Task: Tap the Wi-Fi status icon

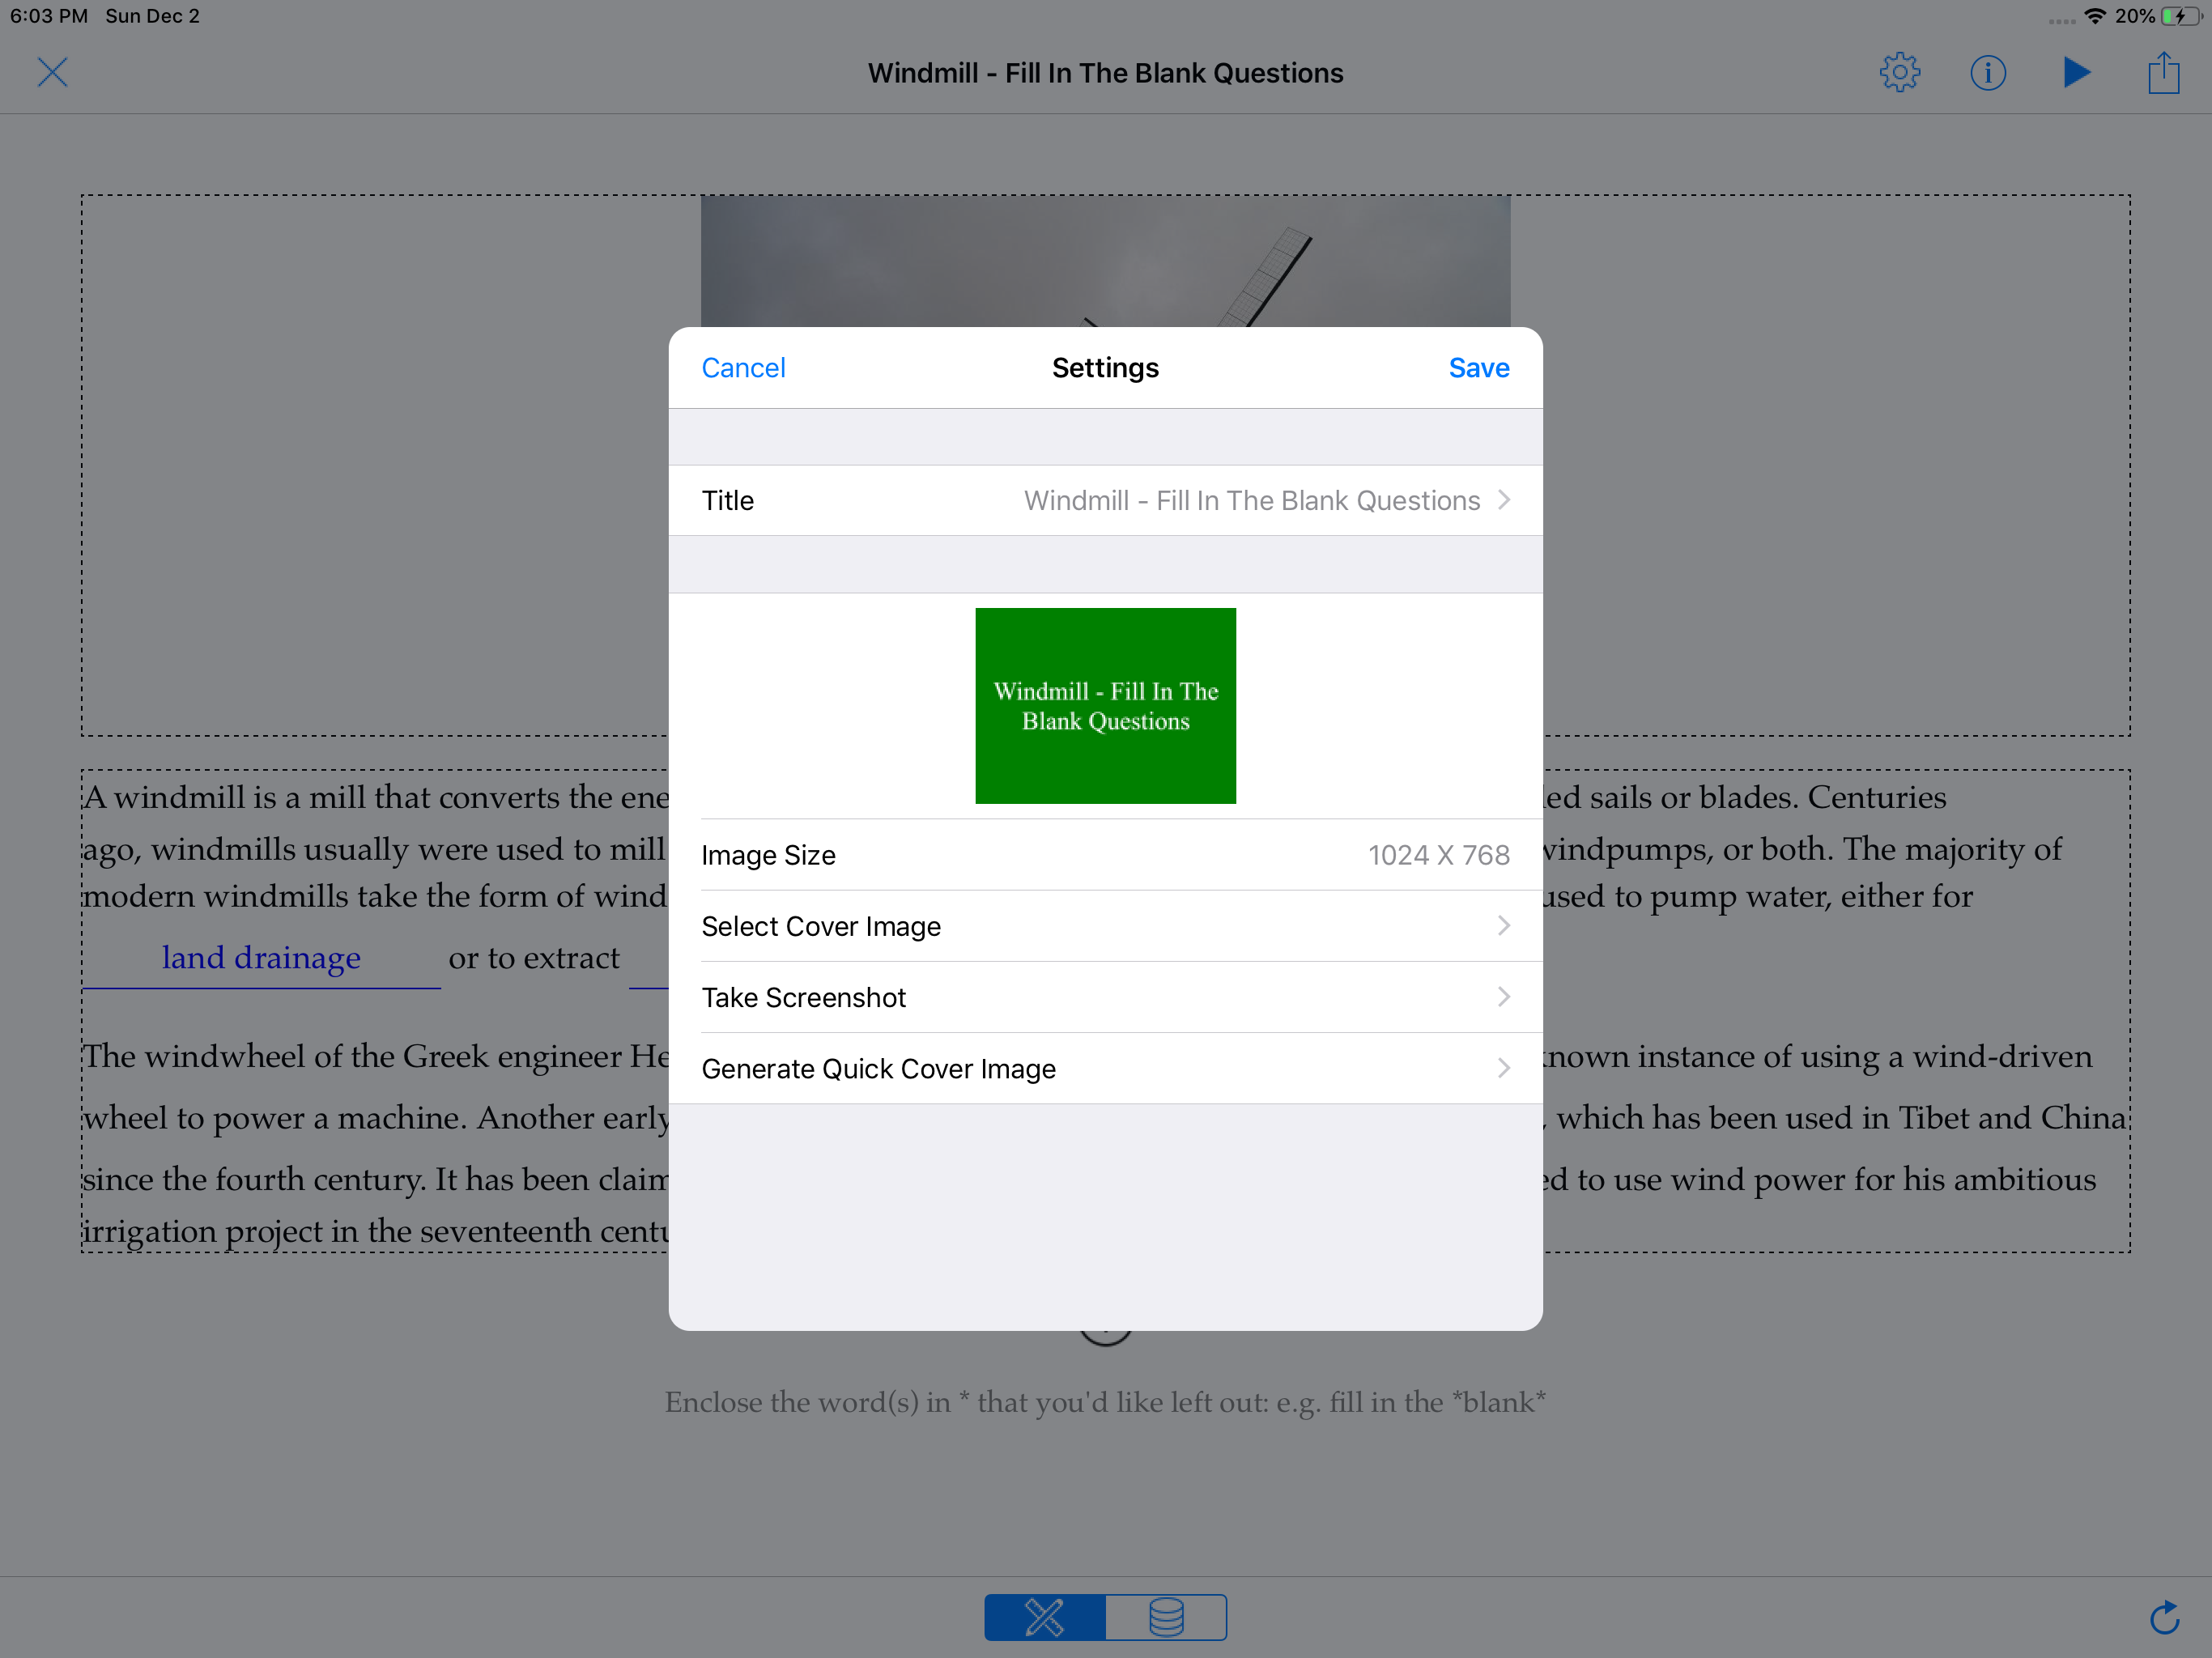Action: click(x=2094, y=16)
